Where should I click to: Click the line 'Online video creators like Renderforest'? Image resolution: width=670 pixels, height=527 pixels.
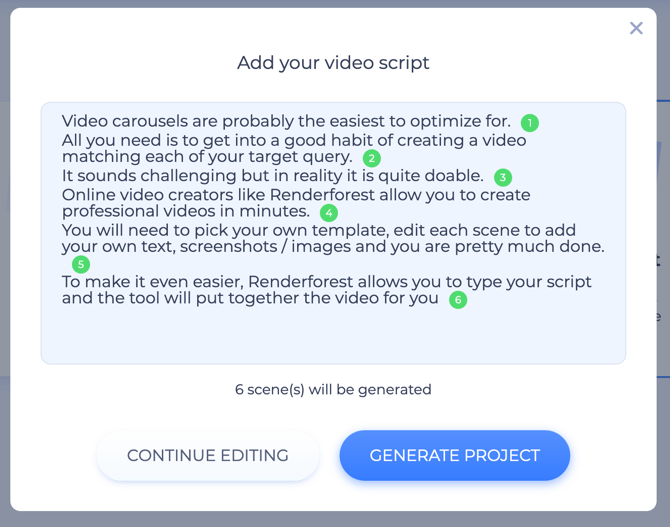click(296, 195)
